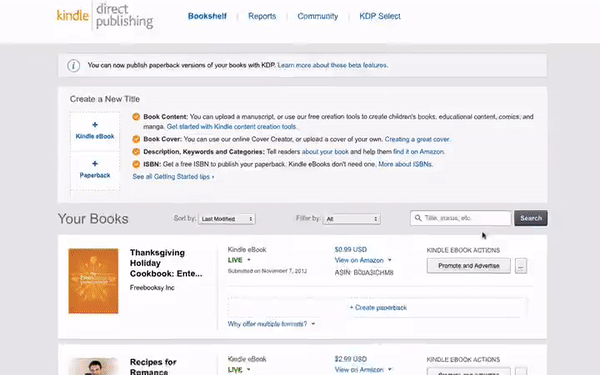The image size is (600, 375).
Task: Expand the LIVE status arrow for Recipes for Romance
Action: 249,369
